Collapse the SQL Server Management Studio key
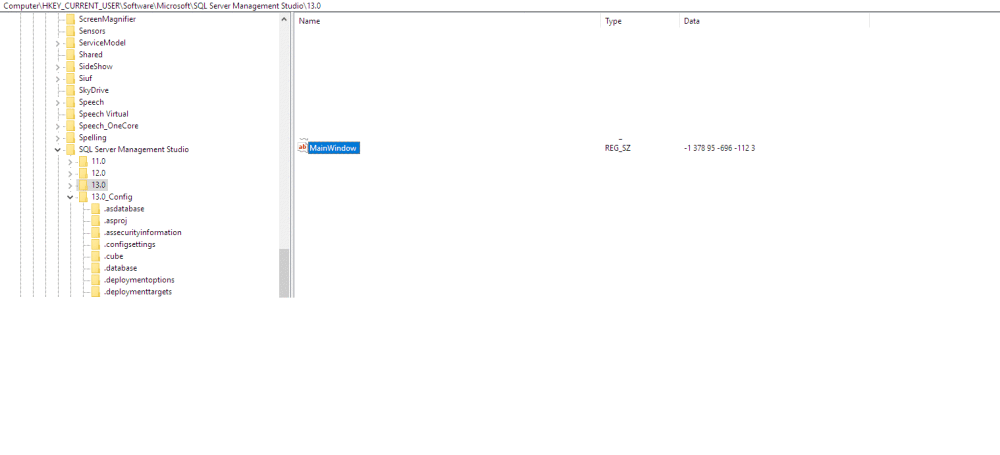This screenshot has height=455, width=1000. (x=57, y=149)
